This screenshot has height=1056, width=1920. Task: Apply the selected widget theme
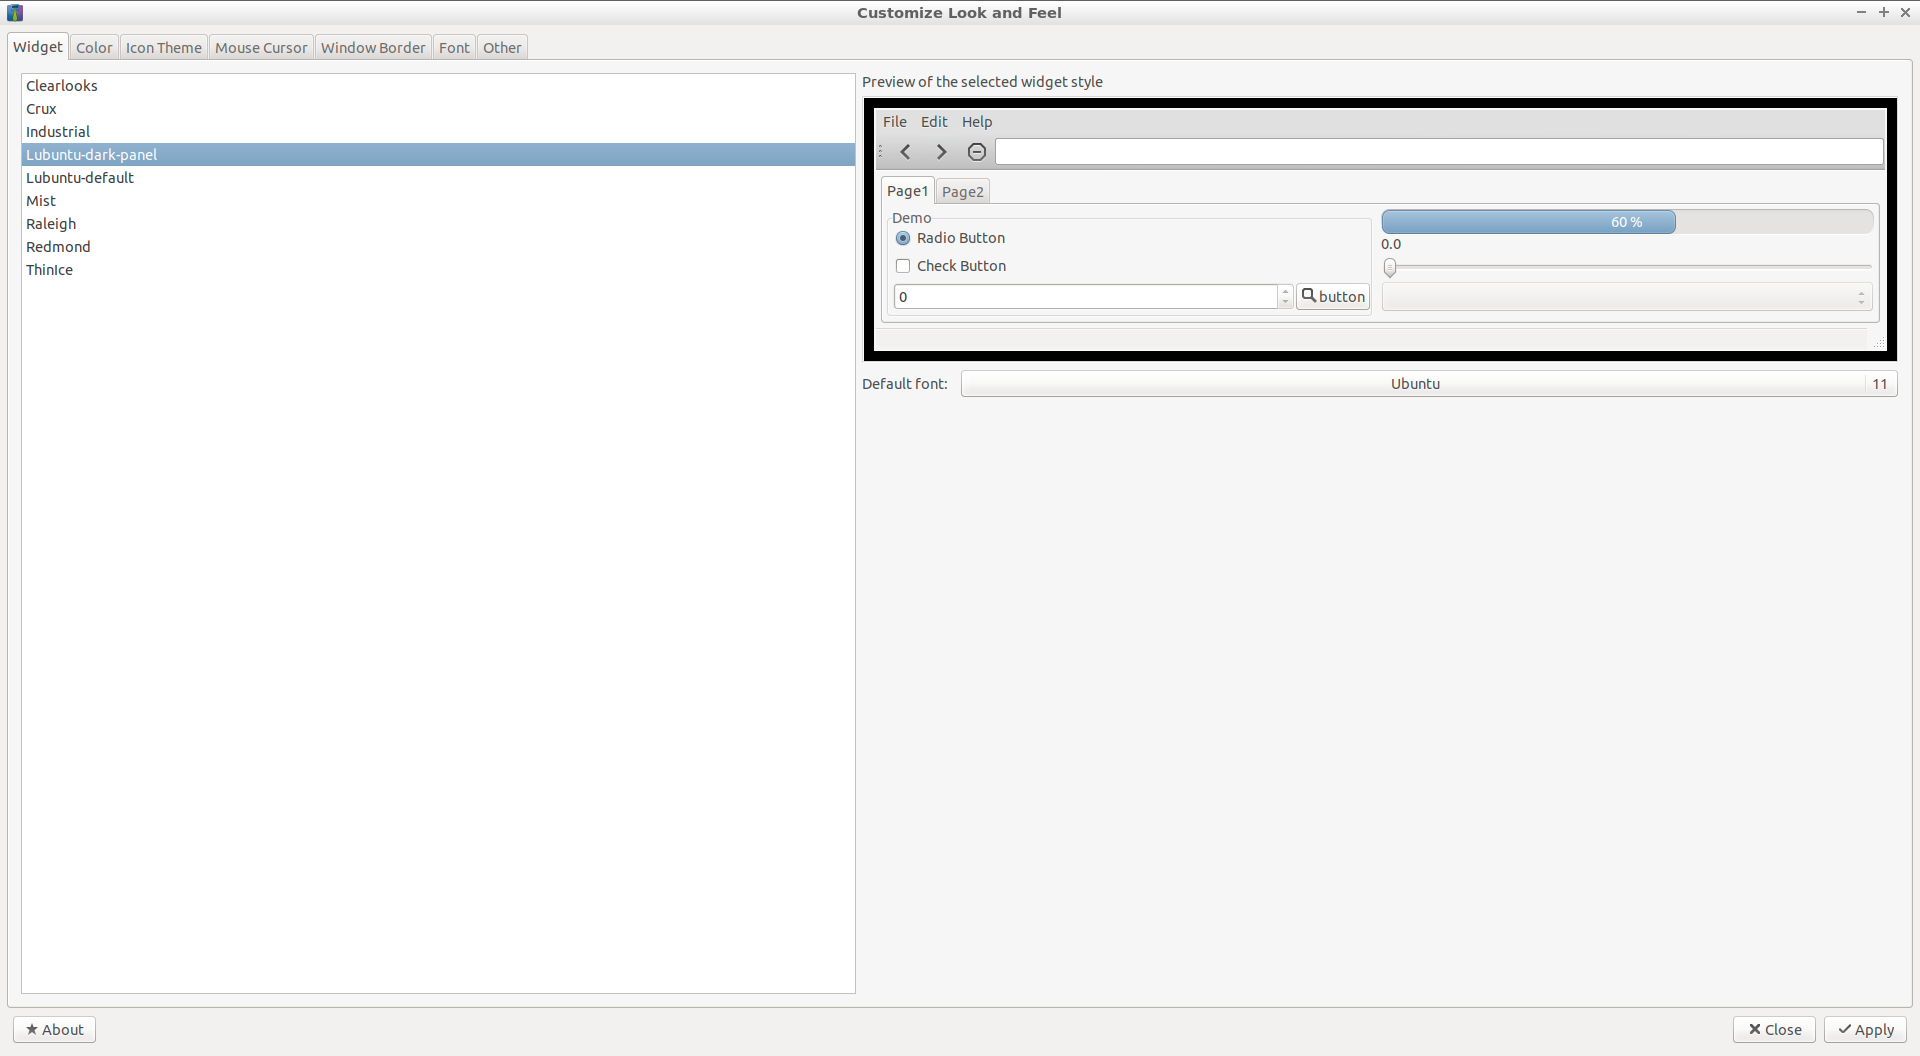(1865, 1030)
